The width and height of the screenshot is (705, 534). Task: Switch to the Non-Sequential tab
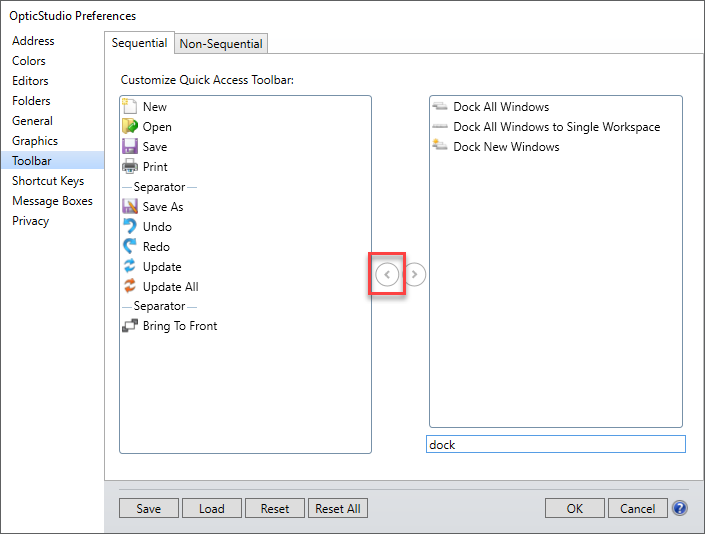pos(221,44)
